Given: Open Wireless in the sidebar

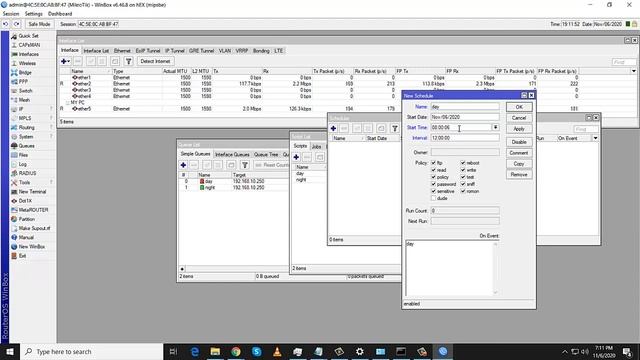Looking at the screenshot, I should [x=27, y=63].
